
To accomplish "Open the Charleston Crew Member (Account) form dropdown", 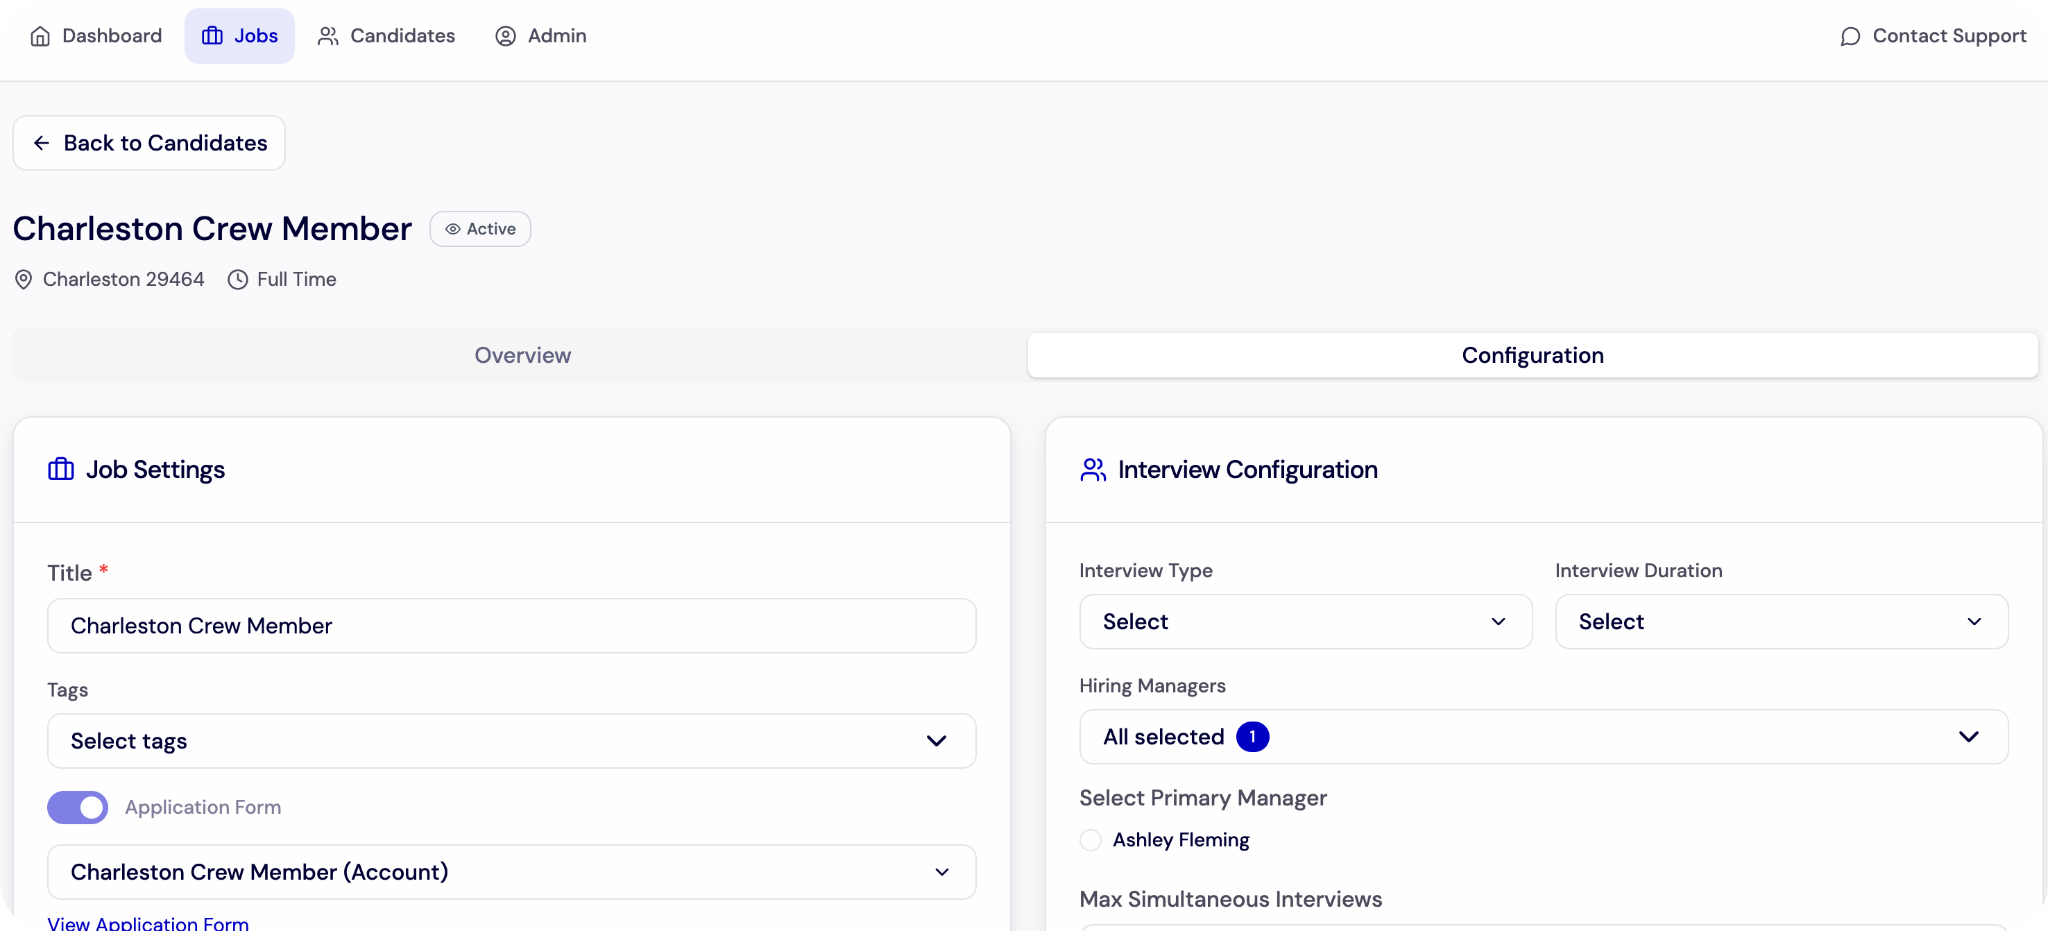I will [512, 872].
